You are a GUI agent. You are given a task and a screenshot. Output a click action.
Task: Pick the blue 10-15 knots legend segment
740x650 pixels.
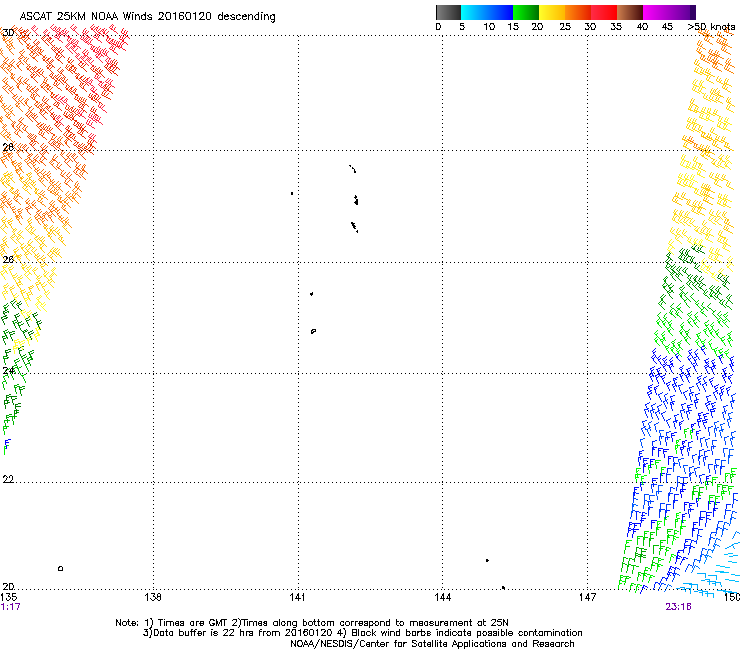click(x=500, y=12)
